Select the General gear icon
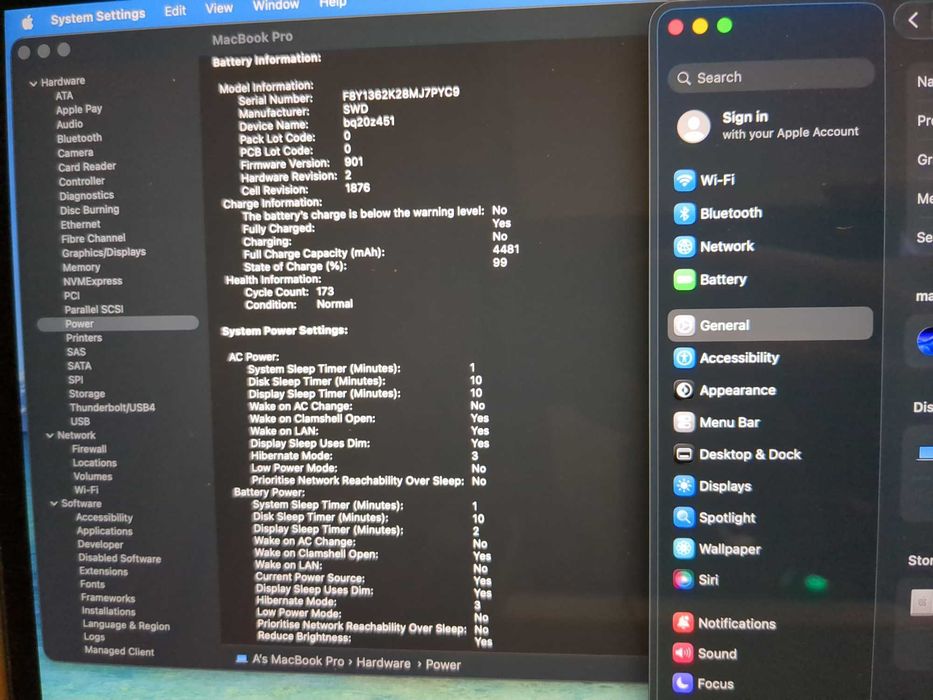Image resolution: width=933 pixels, height=700 pixels. (684, 325)
